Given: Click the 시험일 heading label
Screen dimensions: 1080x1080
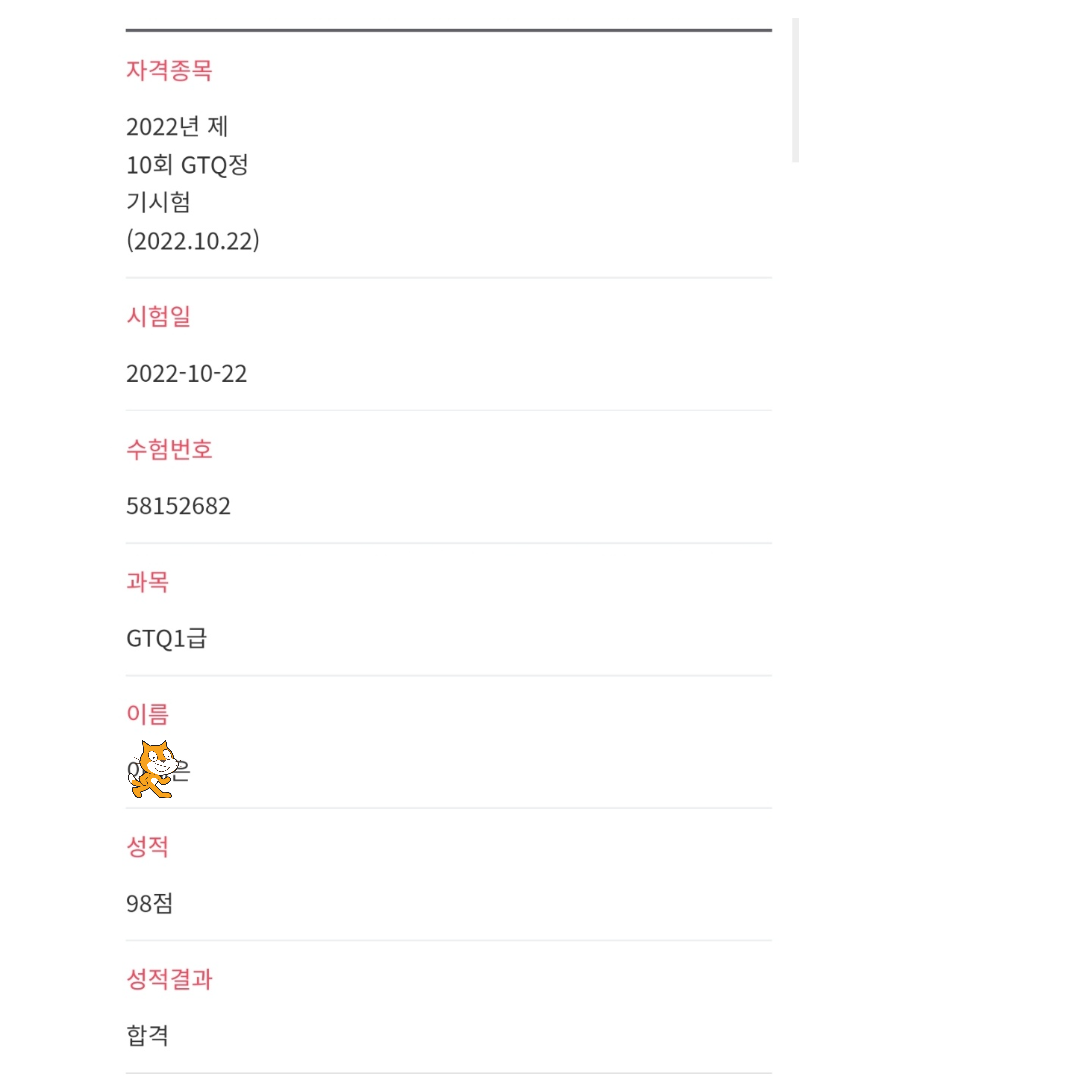Looking at the screenshot, I should pyautogui.click(x=158, y=316).
